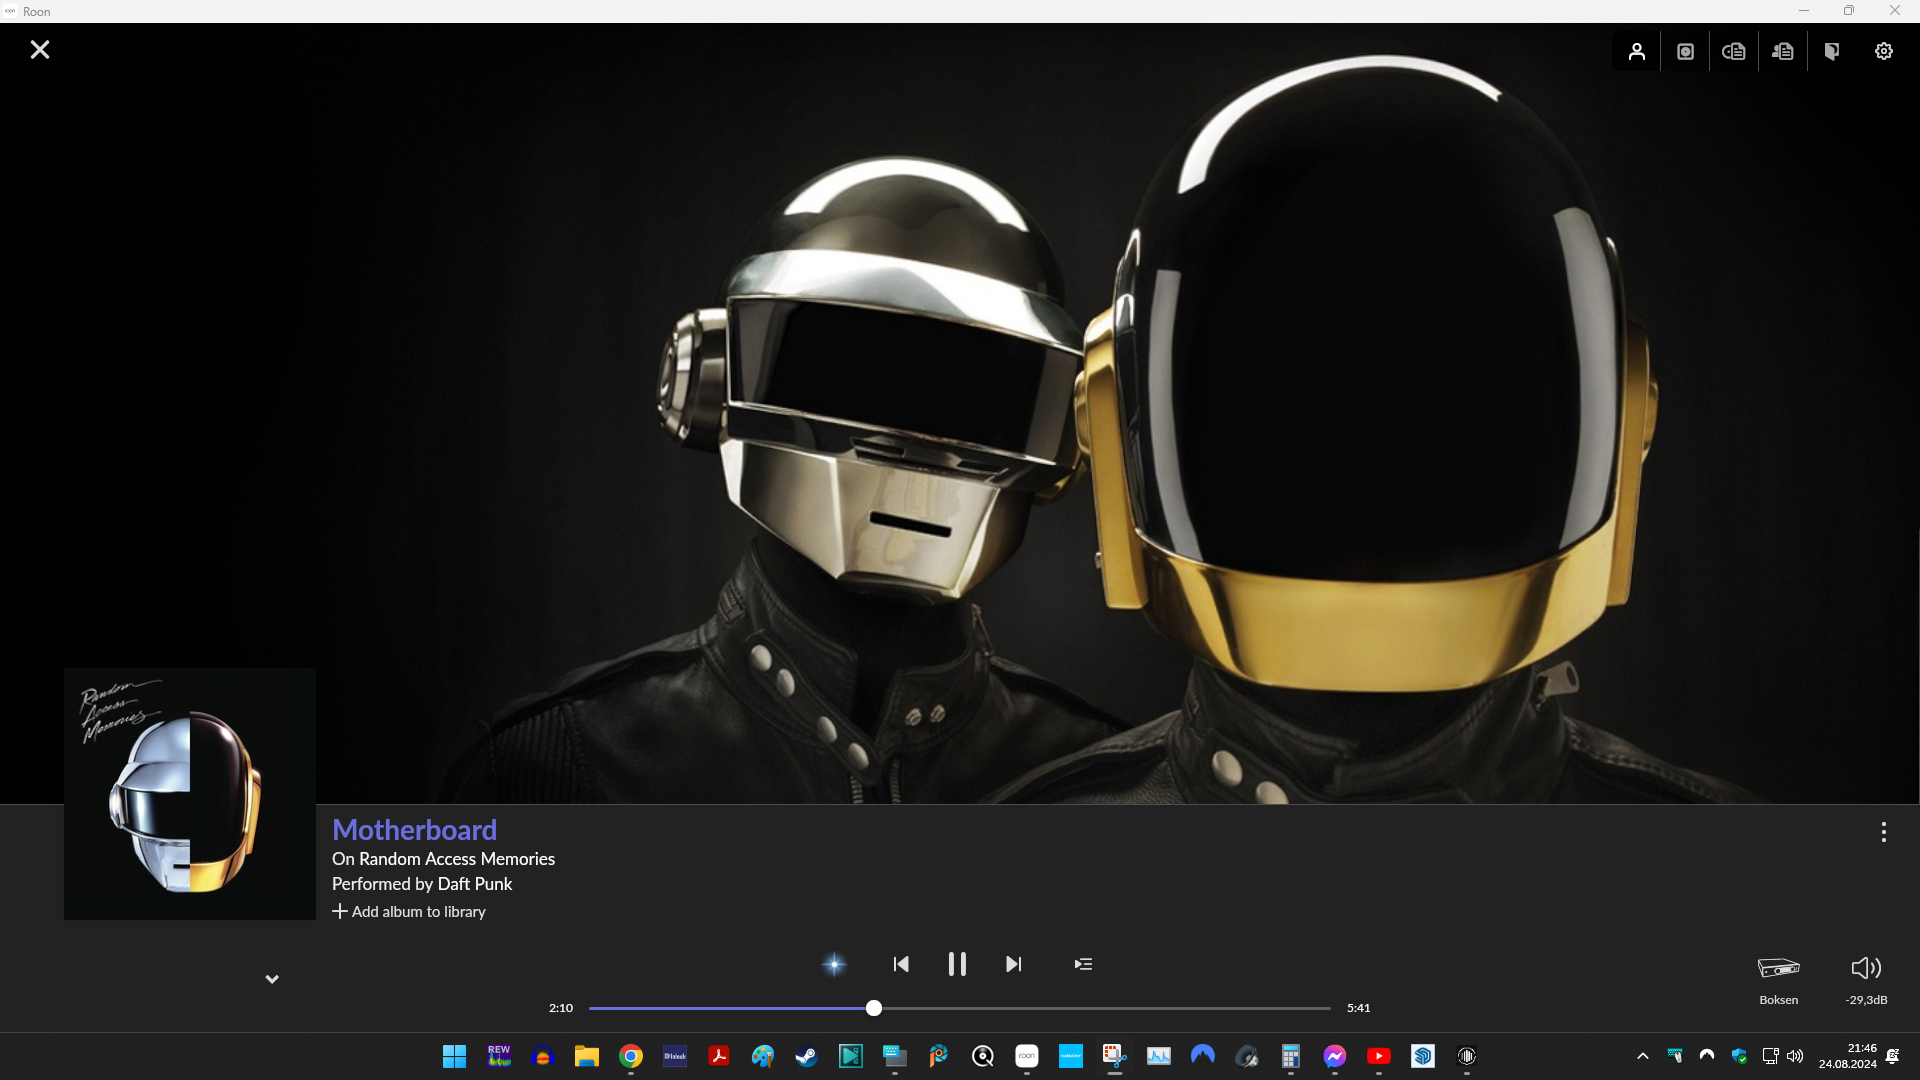Image resolution: width=1920 pixels, height=1080 pixels.
Task: Switch to the artist photo view icon
Action: [x=1636, y=51]
